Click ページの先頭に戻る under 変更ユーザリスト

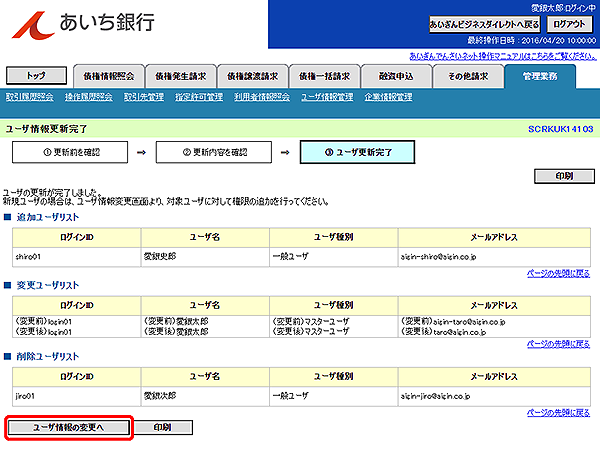click(x=558, y=344)
